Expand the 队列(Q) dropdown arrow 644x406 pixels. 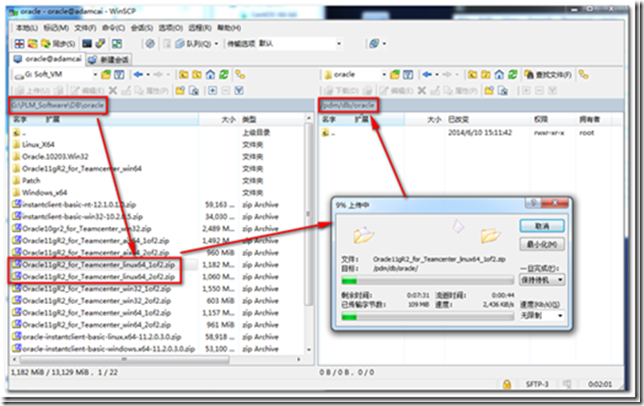tap(216, 44)
